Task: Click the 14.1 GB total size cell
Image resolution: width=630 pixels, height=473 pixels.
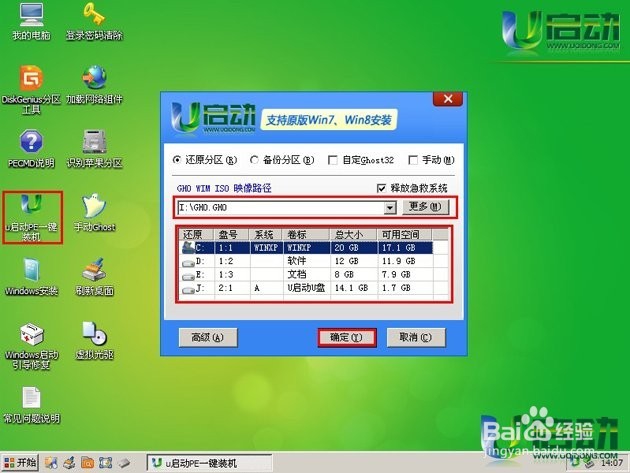Action: pos(354,288)
